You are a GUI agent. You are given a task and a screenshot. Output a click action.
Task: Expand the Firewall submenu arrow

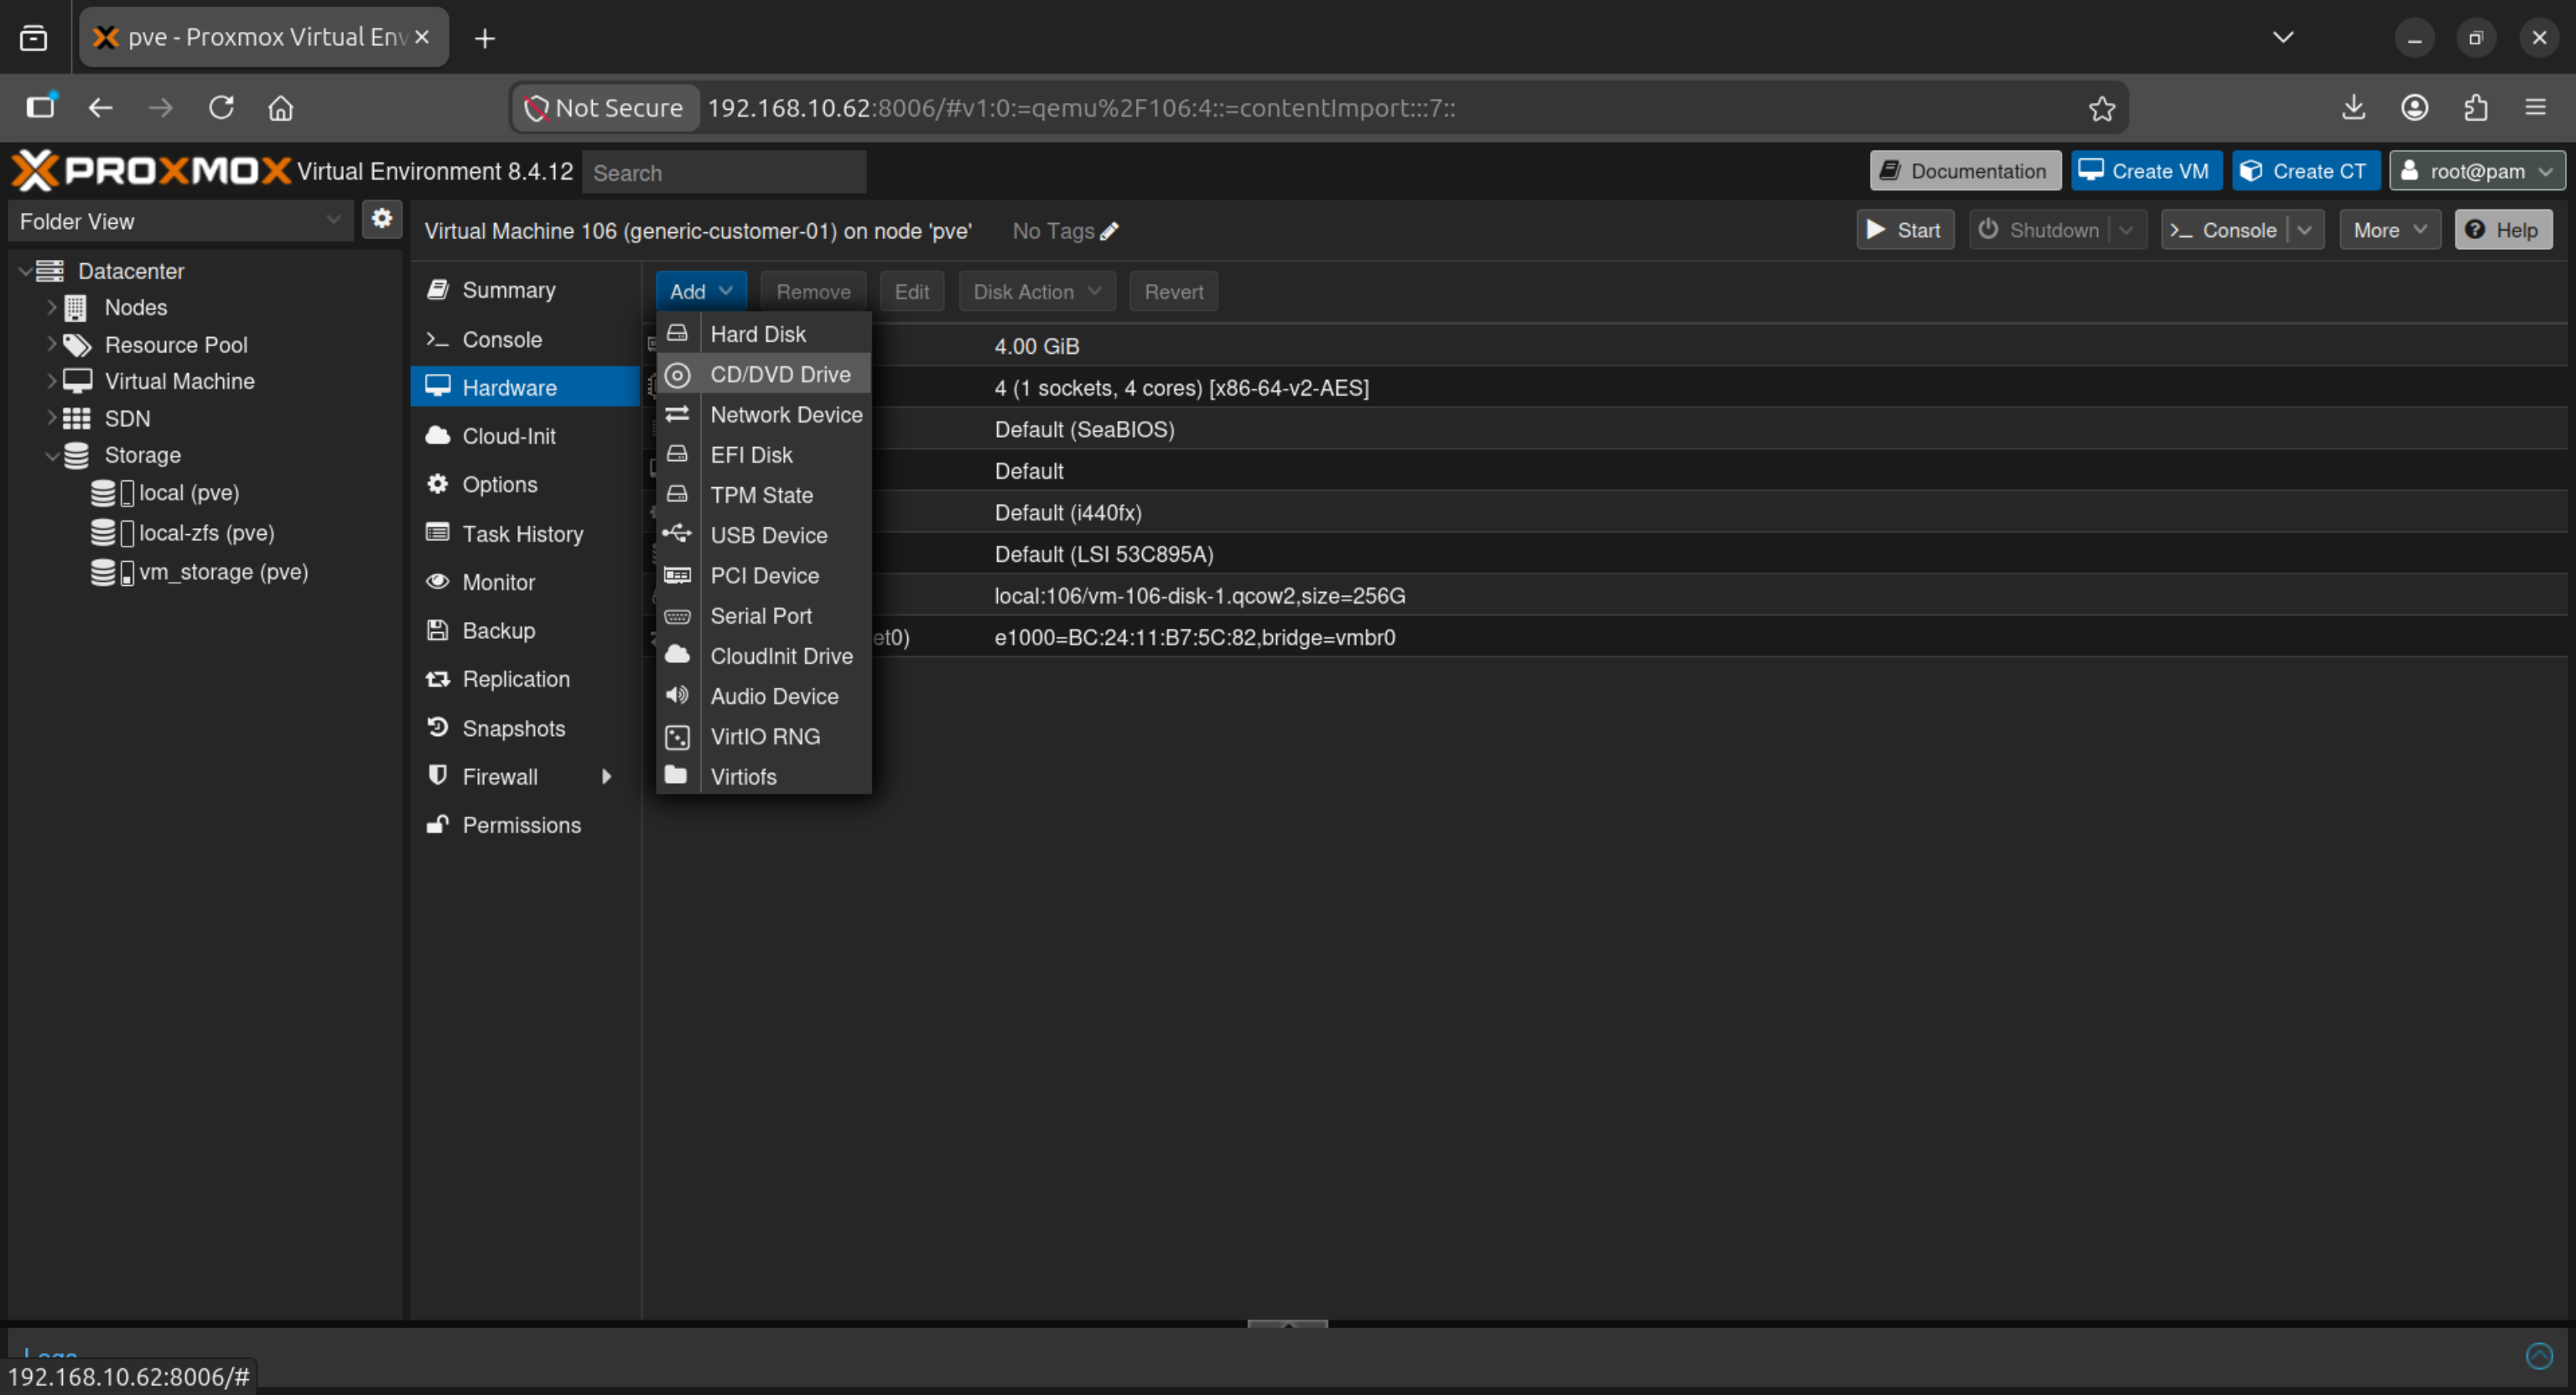pos(606,777)
